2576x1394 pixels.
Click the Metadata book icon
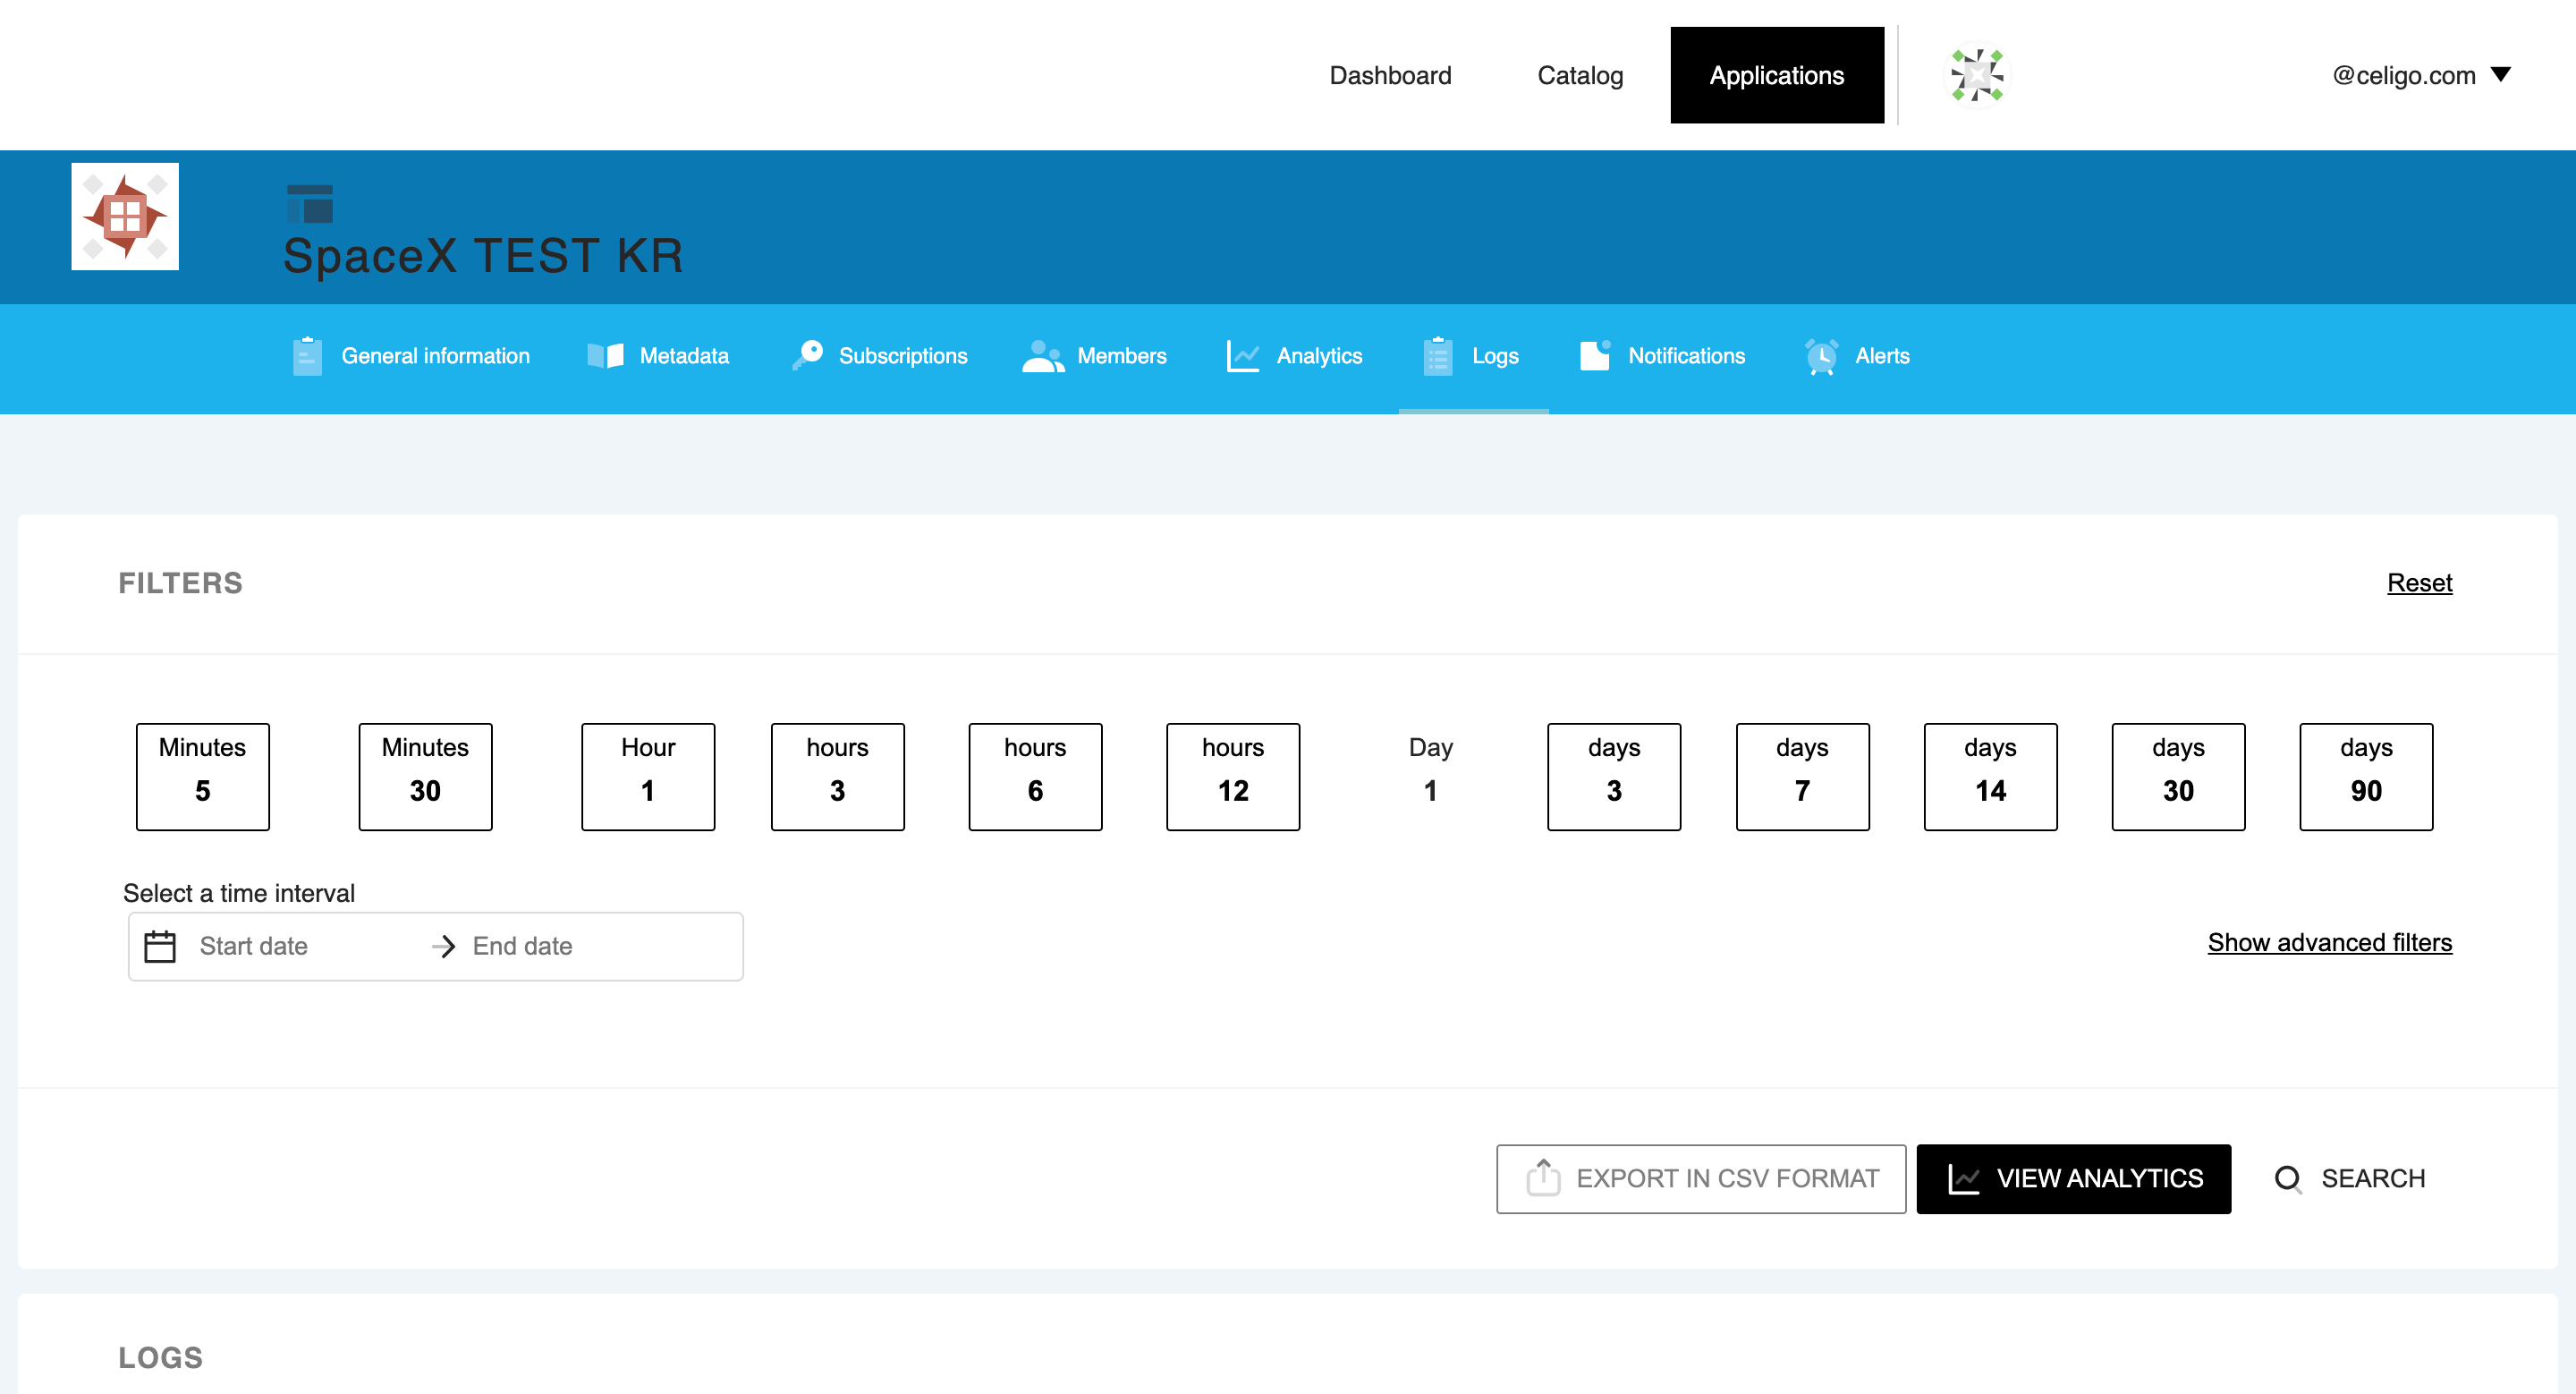coord(605,356)
